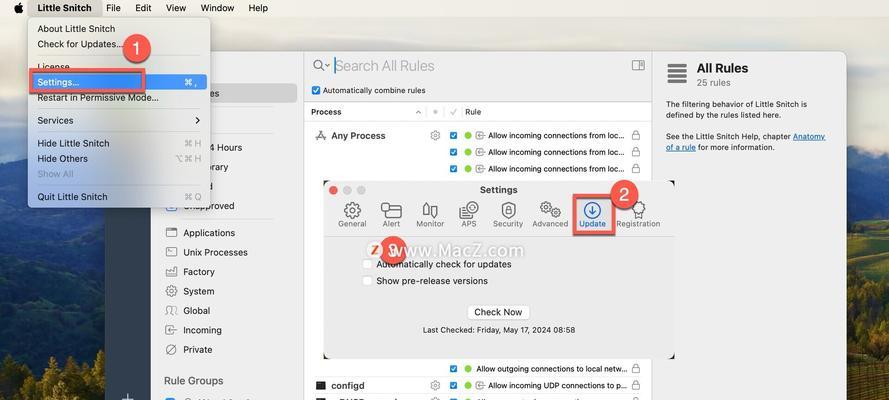Select Allow incoming UDP connections rule text
Screen dimensions: 889x400
556,386
